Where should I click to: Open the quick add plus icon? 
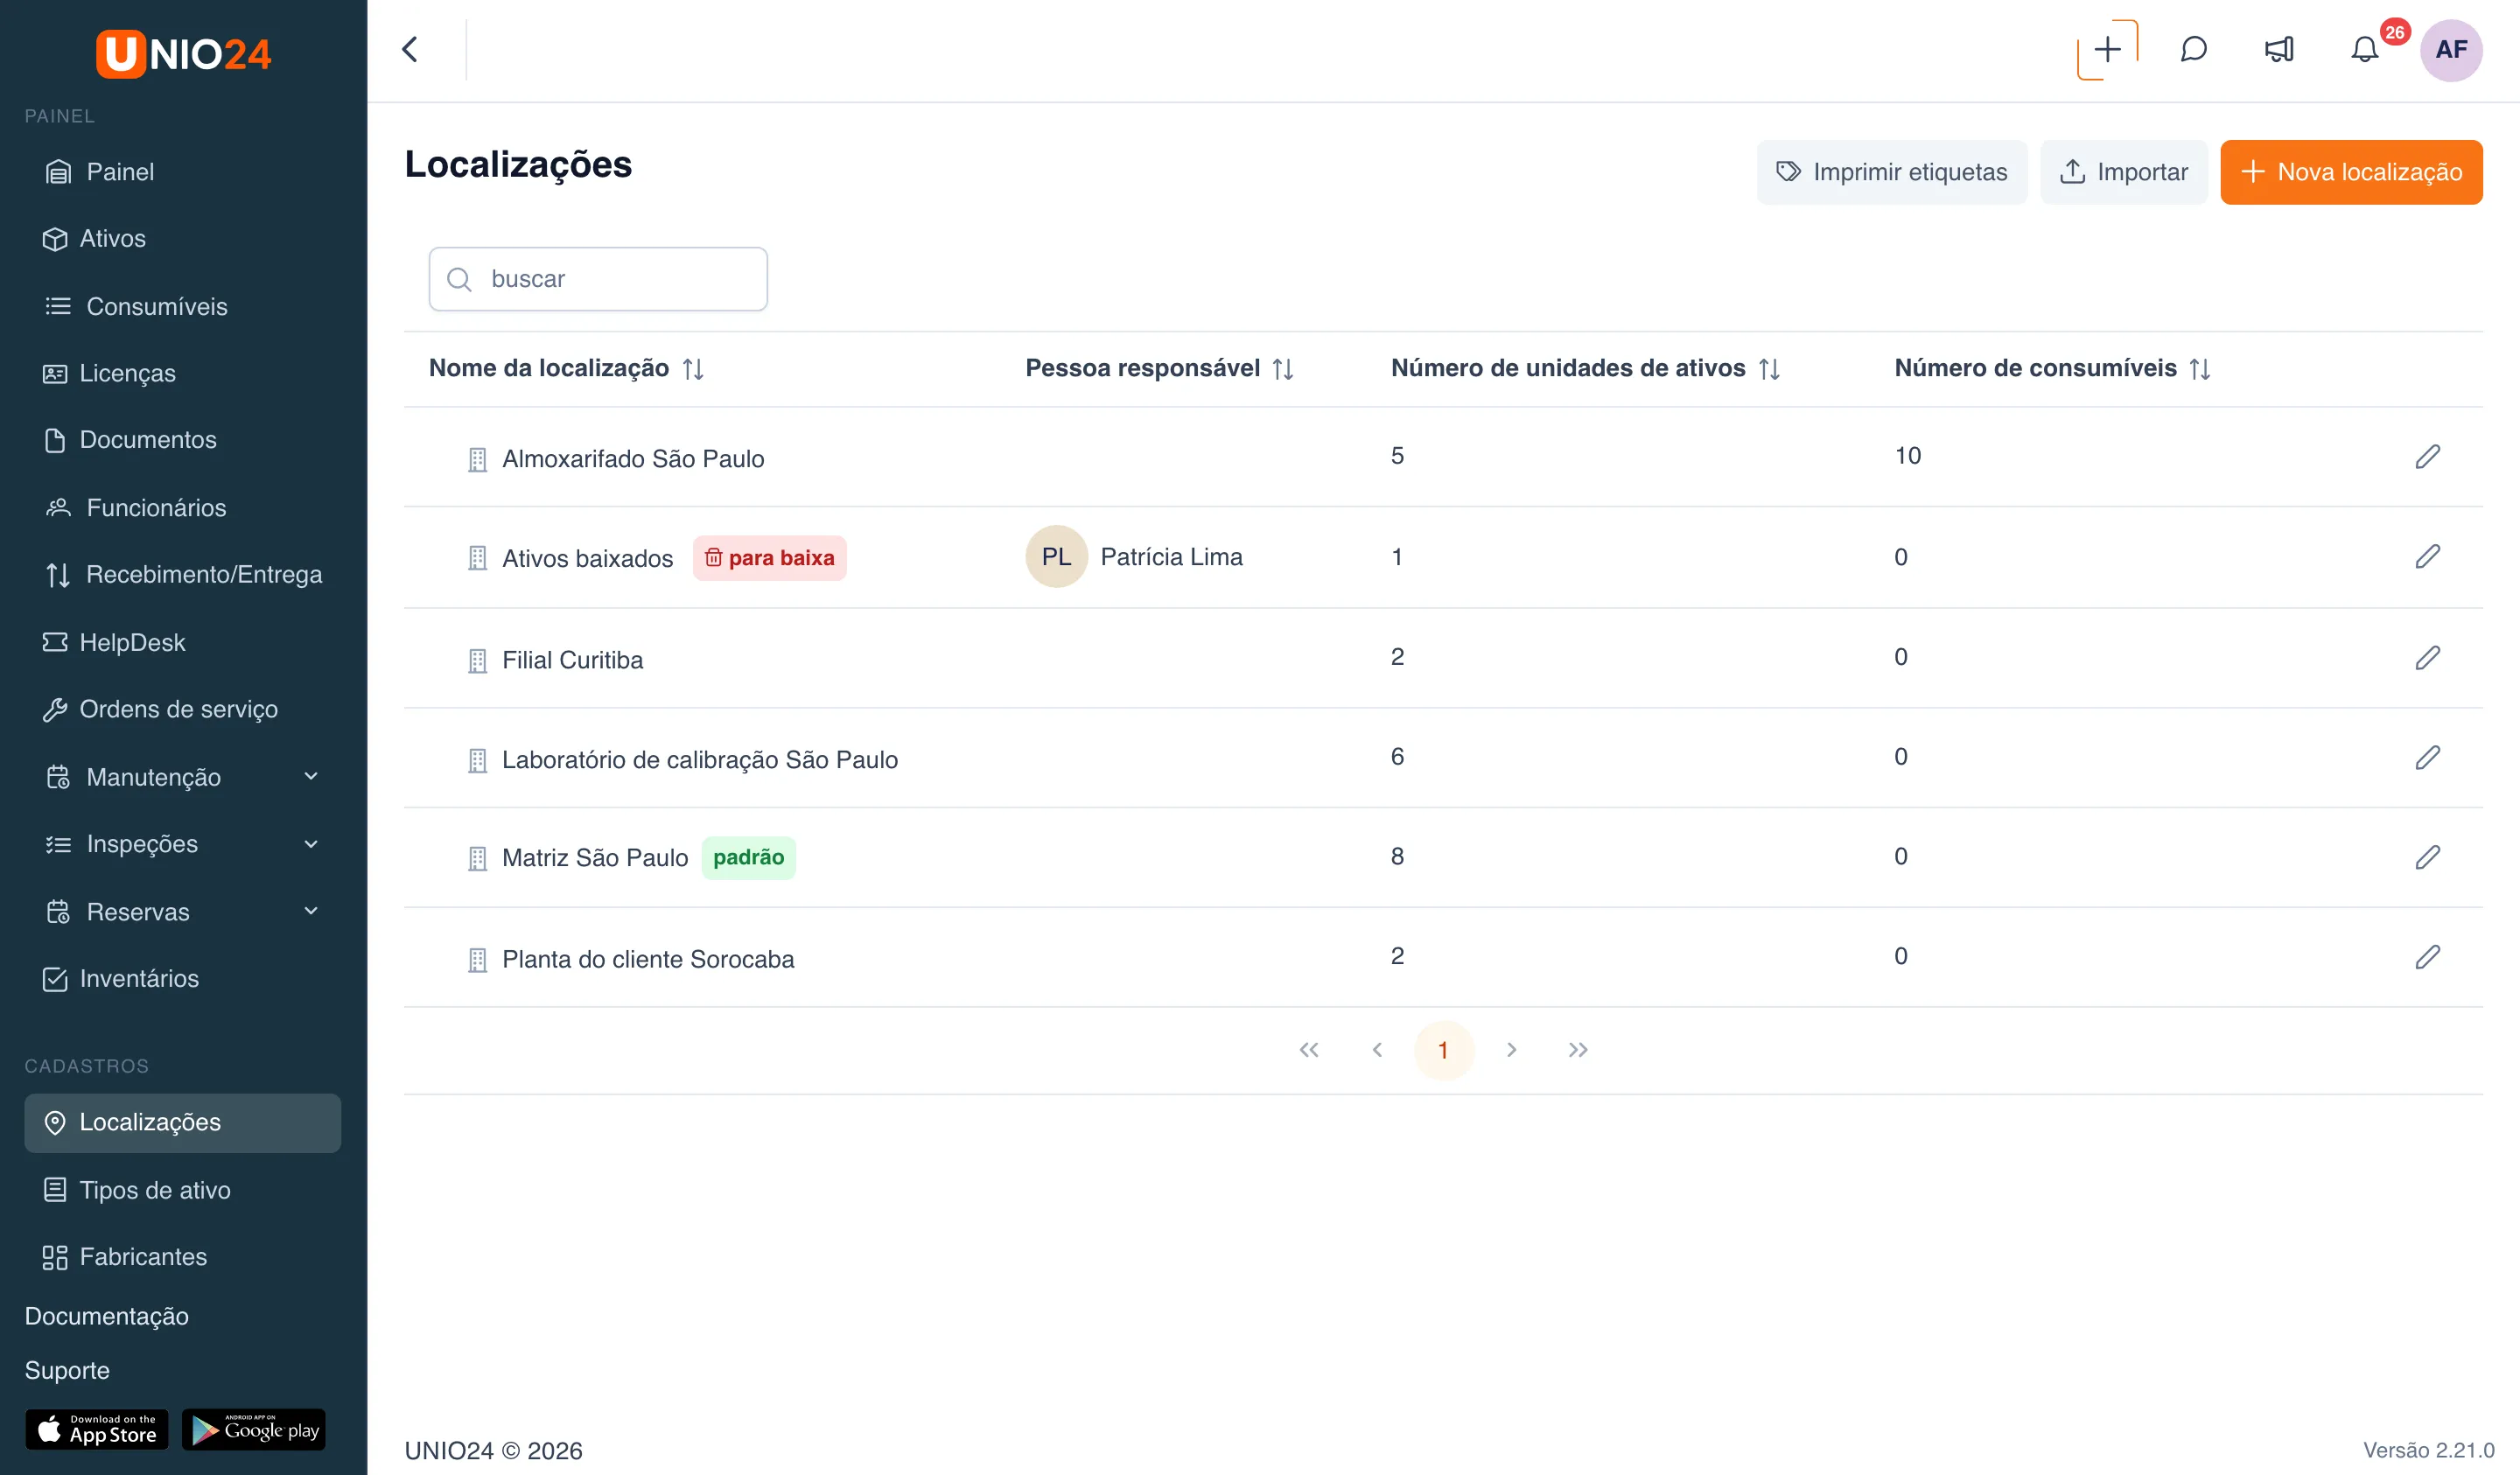2107,49
